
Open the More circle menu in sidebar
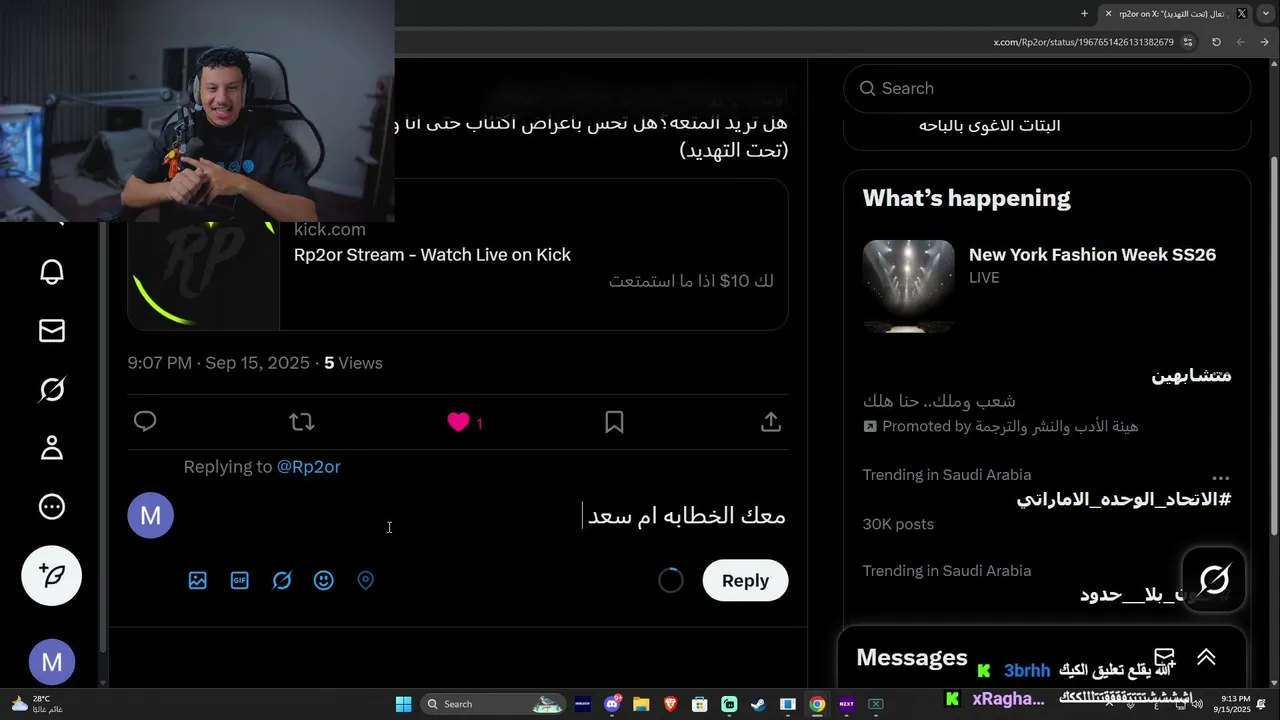(x=52, y=507)
